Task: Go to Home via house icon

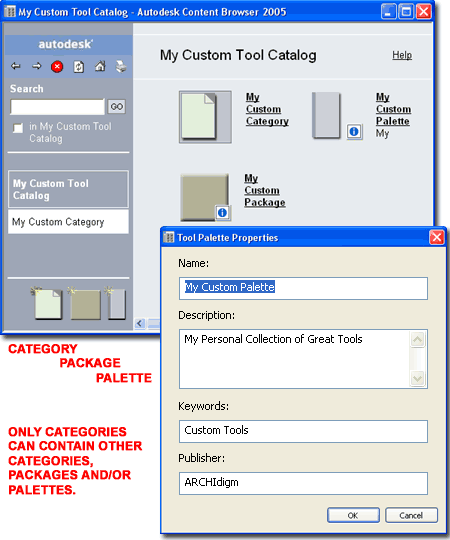Action: coord(100,66)
